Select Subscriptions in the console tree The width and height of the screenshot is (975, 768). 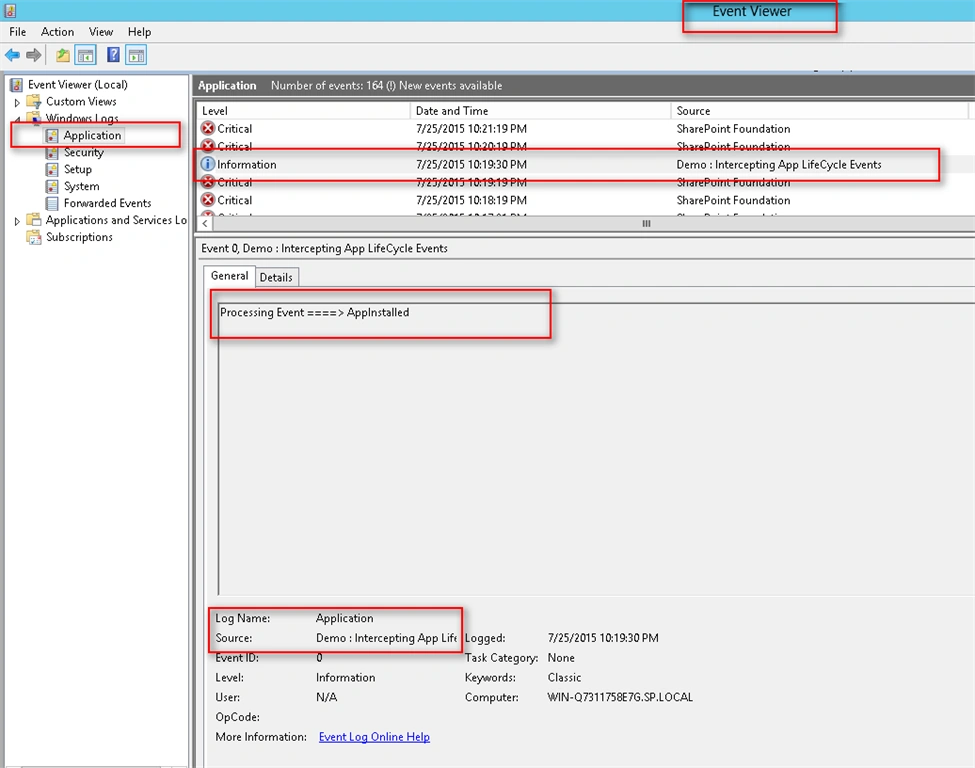click(x=79, y=237)
